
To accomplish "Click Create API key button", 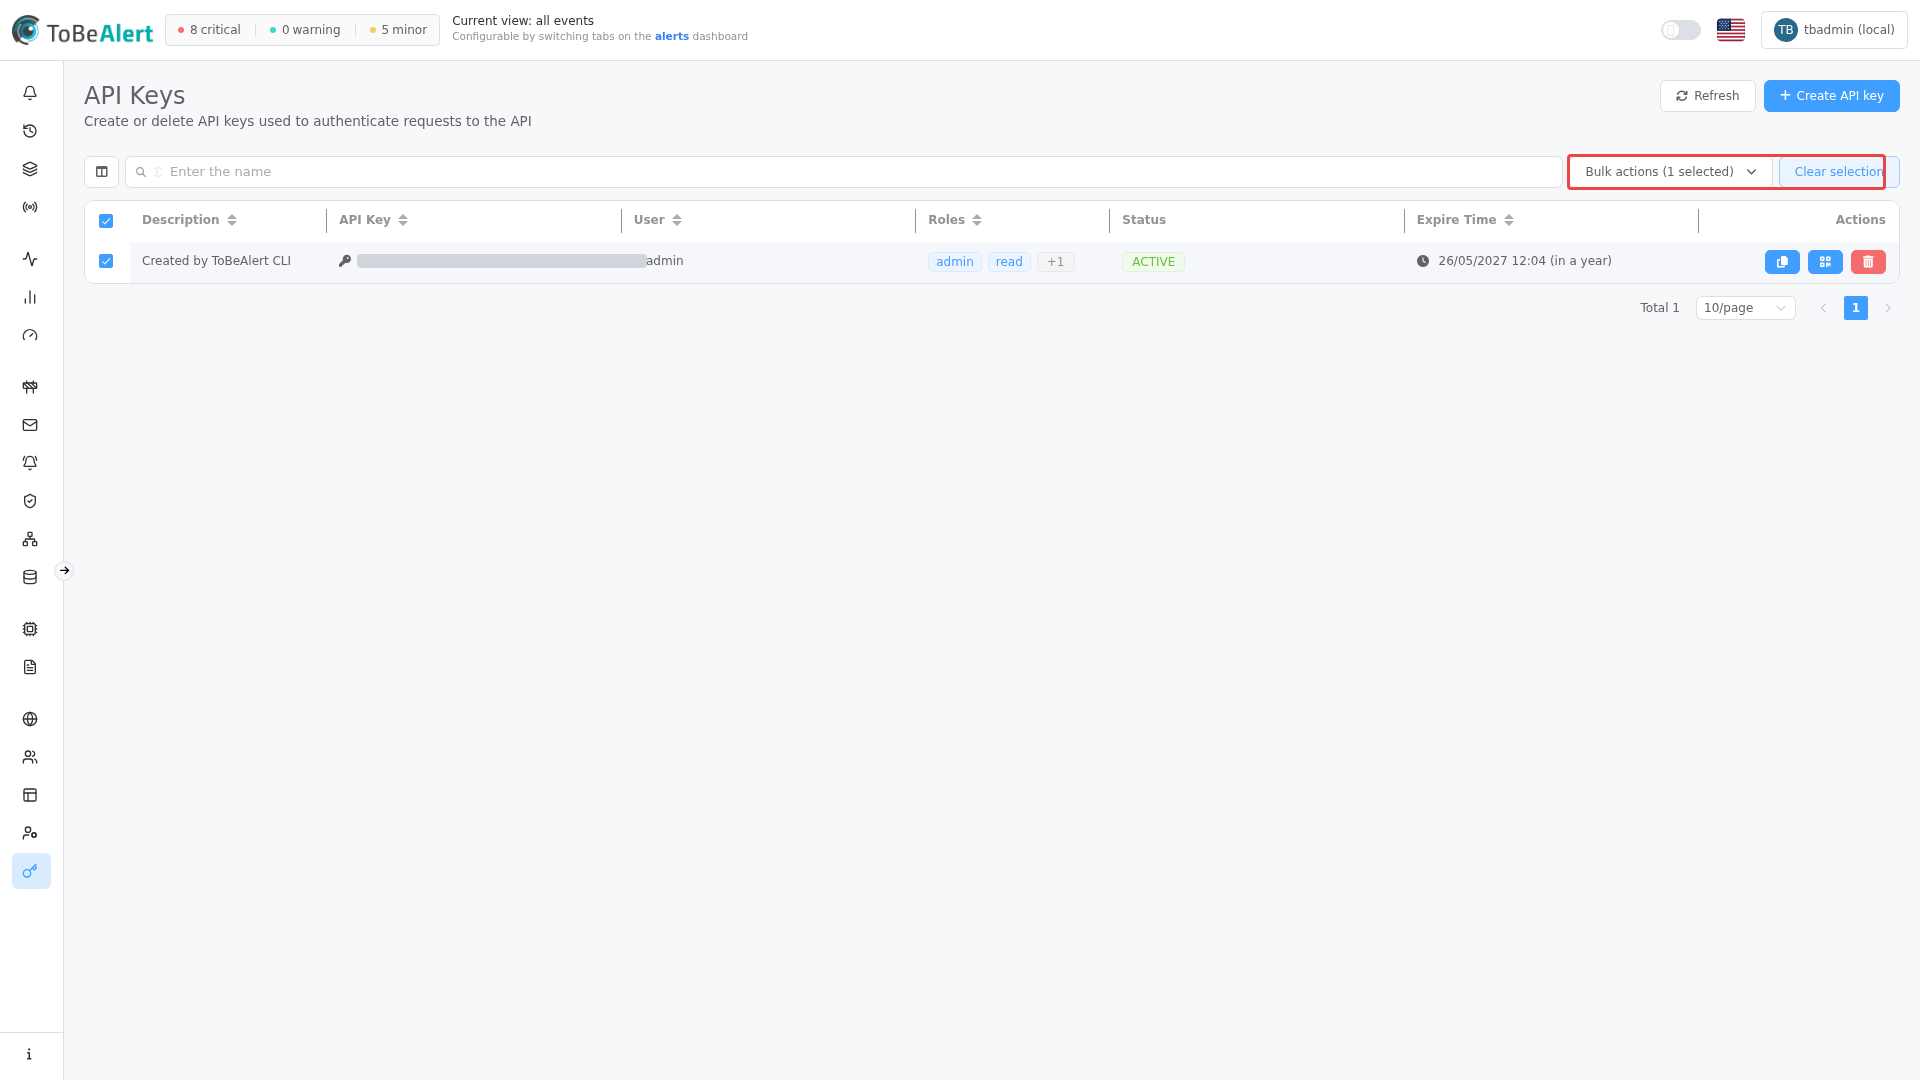I will point(1831,96).
